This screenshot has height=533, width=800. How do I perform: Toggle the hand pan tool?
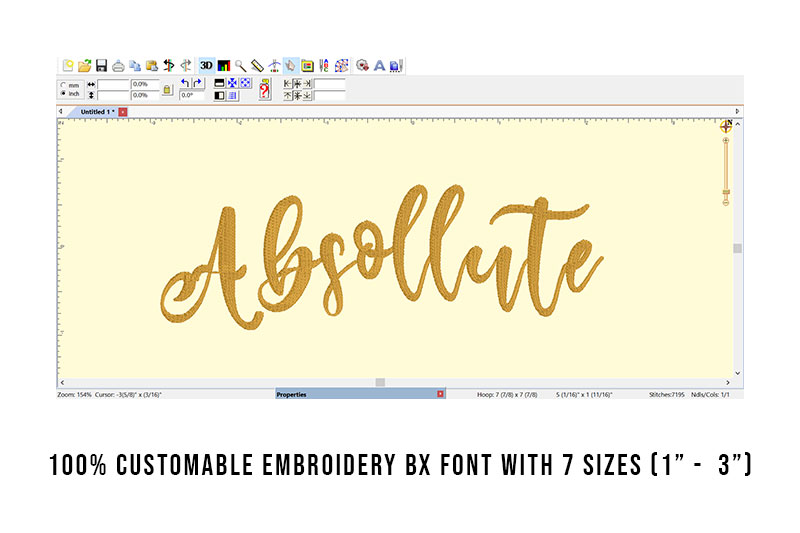click(x=290, y=65)
